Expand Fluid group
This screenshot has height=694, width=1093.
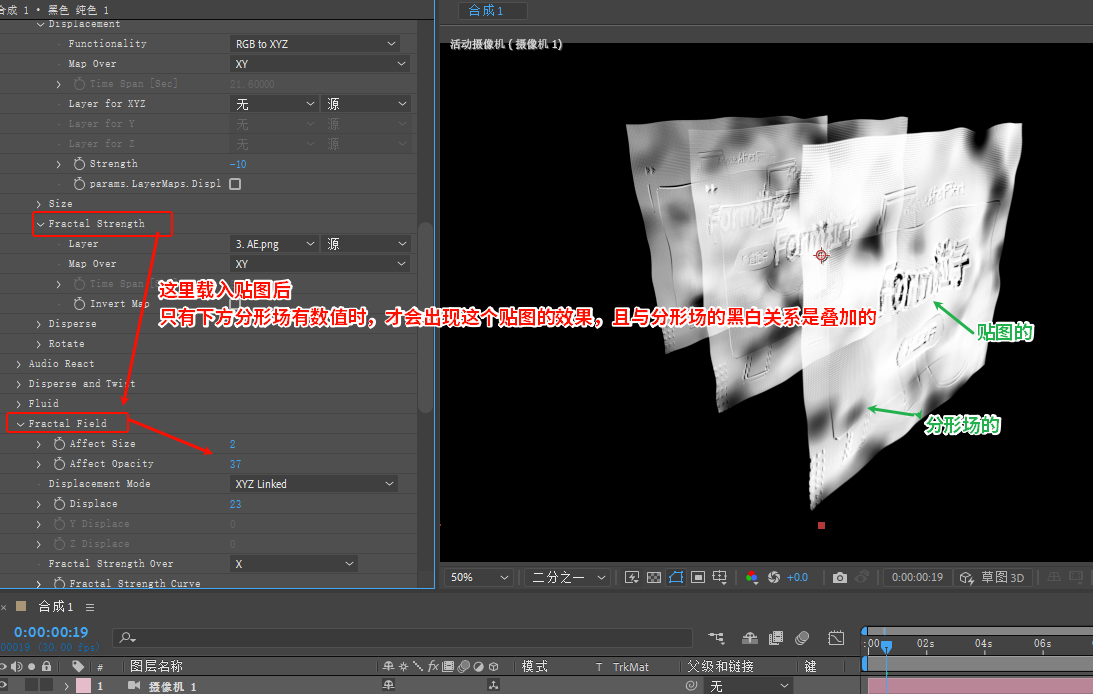click(x=19, y=403)
